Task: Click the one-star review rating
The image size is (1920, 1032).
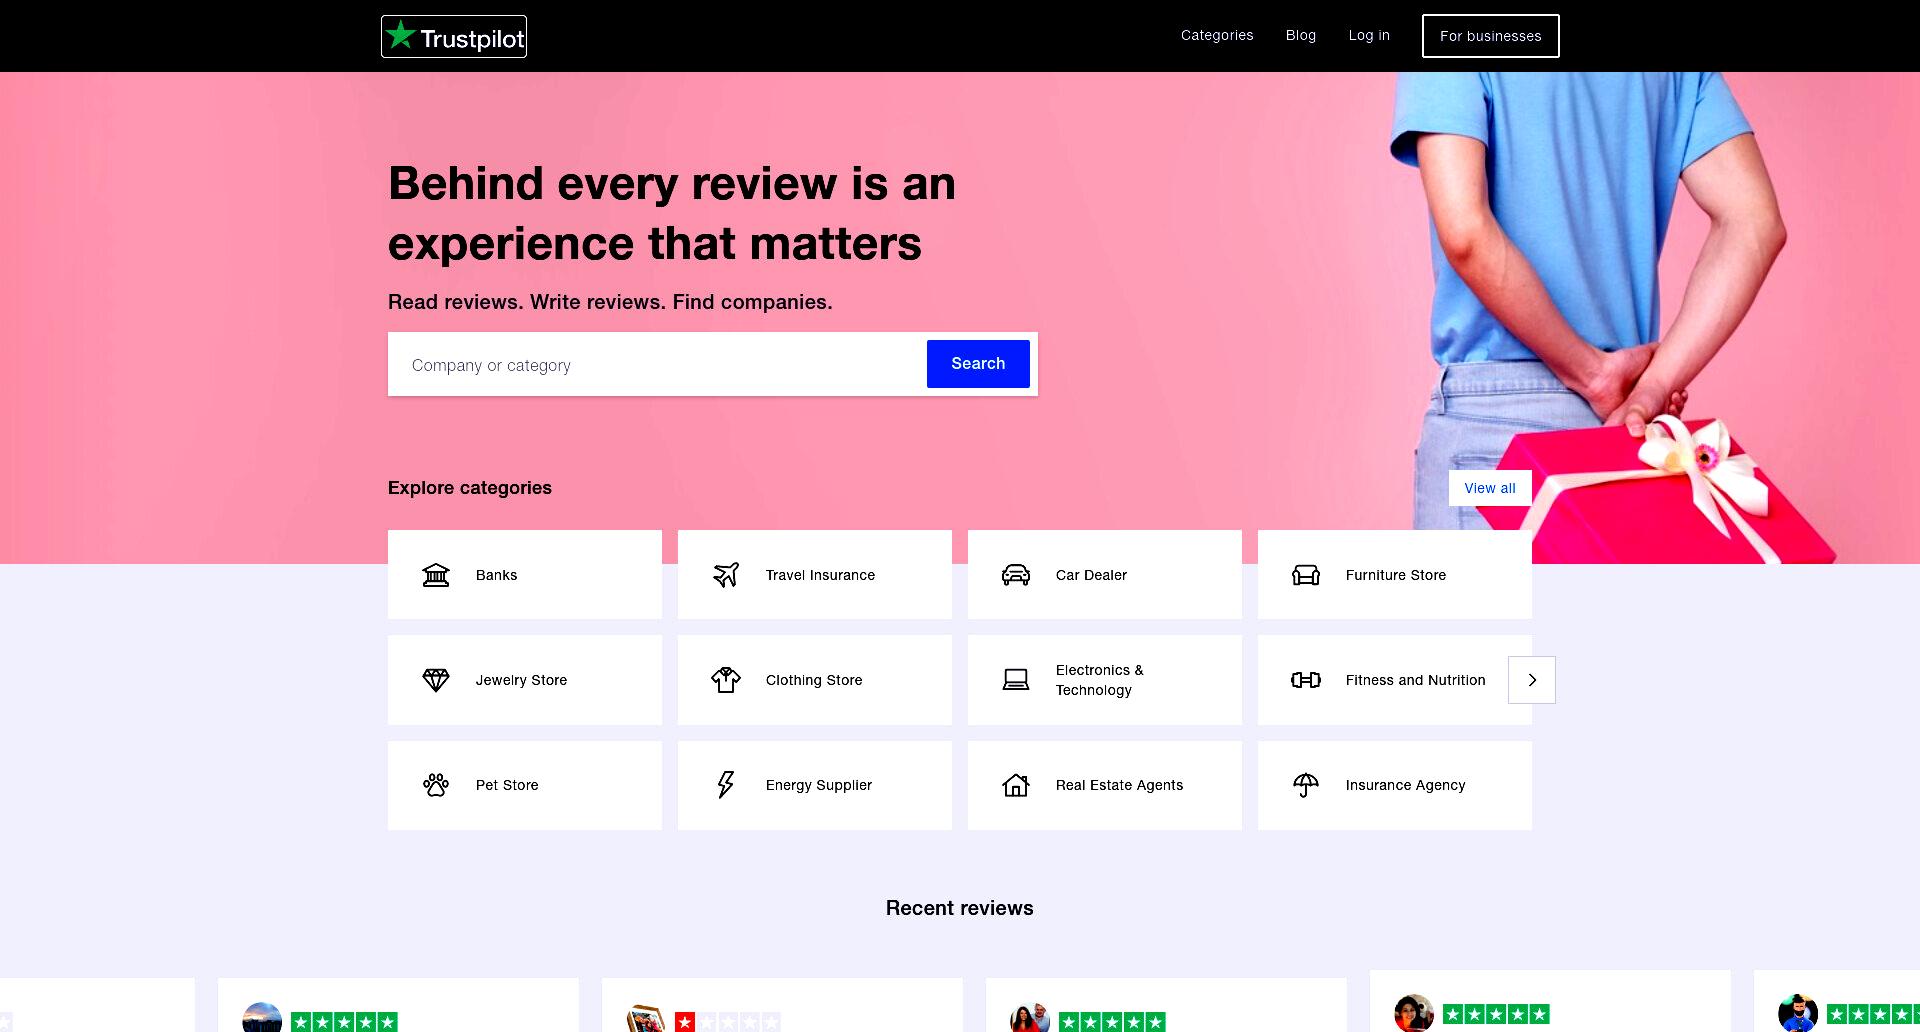Action: click(x=727, y=1022)
